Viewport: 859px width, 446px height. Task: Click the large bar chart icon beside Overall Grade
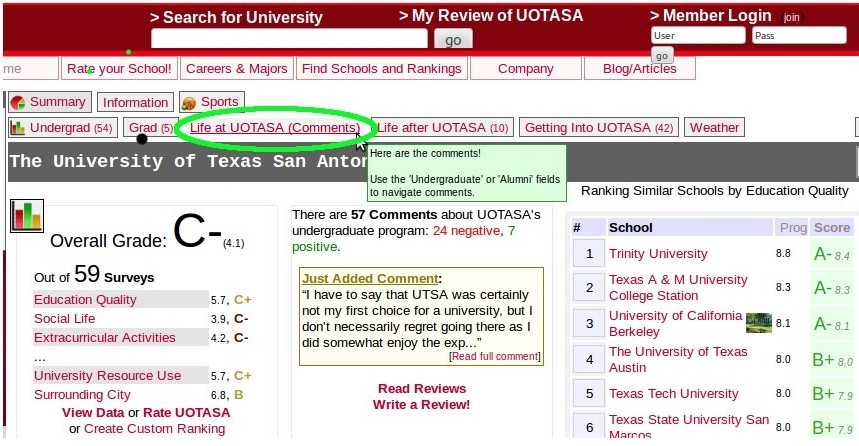click(x=27, y=216)
